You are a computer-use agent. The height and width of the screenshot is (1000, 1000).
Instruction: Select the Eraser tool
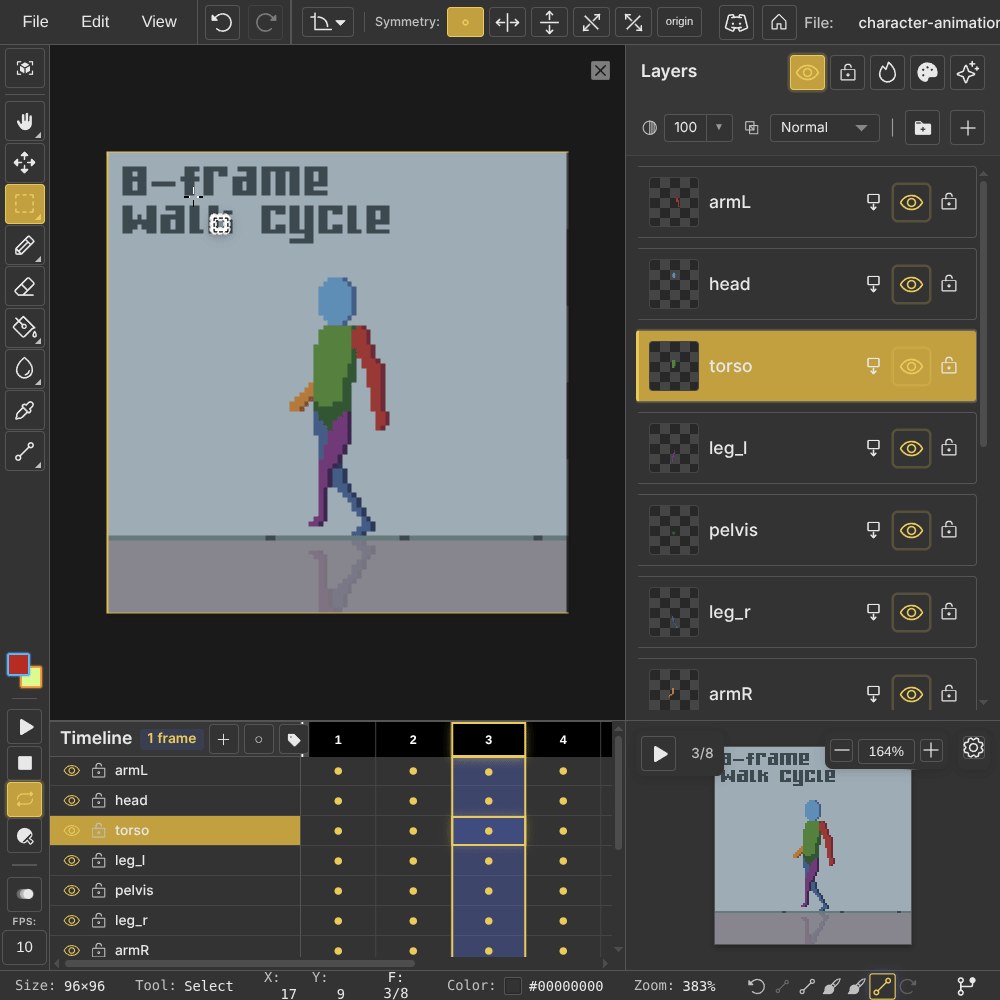(25, 287)
